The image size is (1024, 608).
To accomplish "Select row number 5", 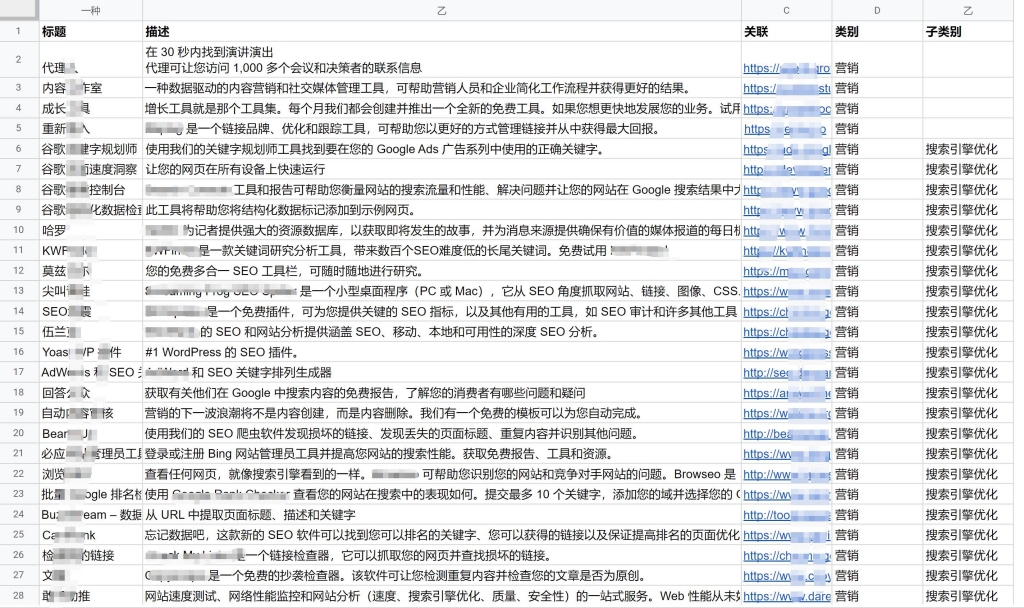I will coord(18,129).
